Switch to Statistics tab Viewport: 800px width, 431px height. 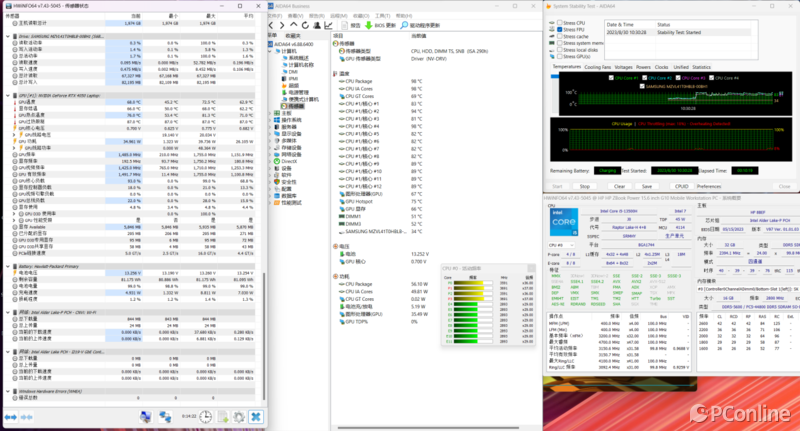702,67
